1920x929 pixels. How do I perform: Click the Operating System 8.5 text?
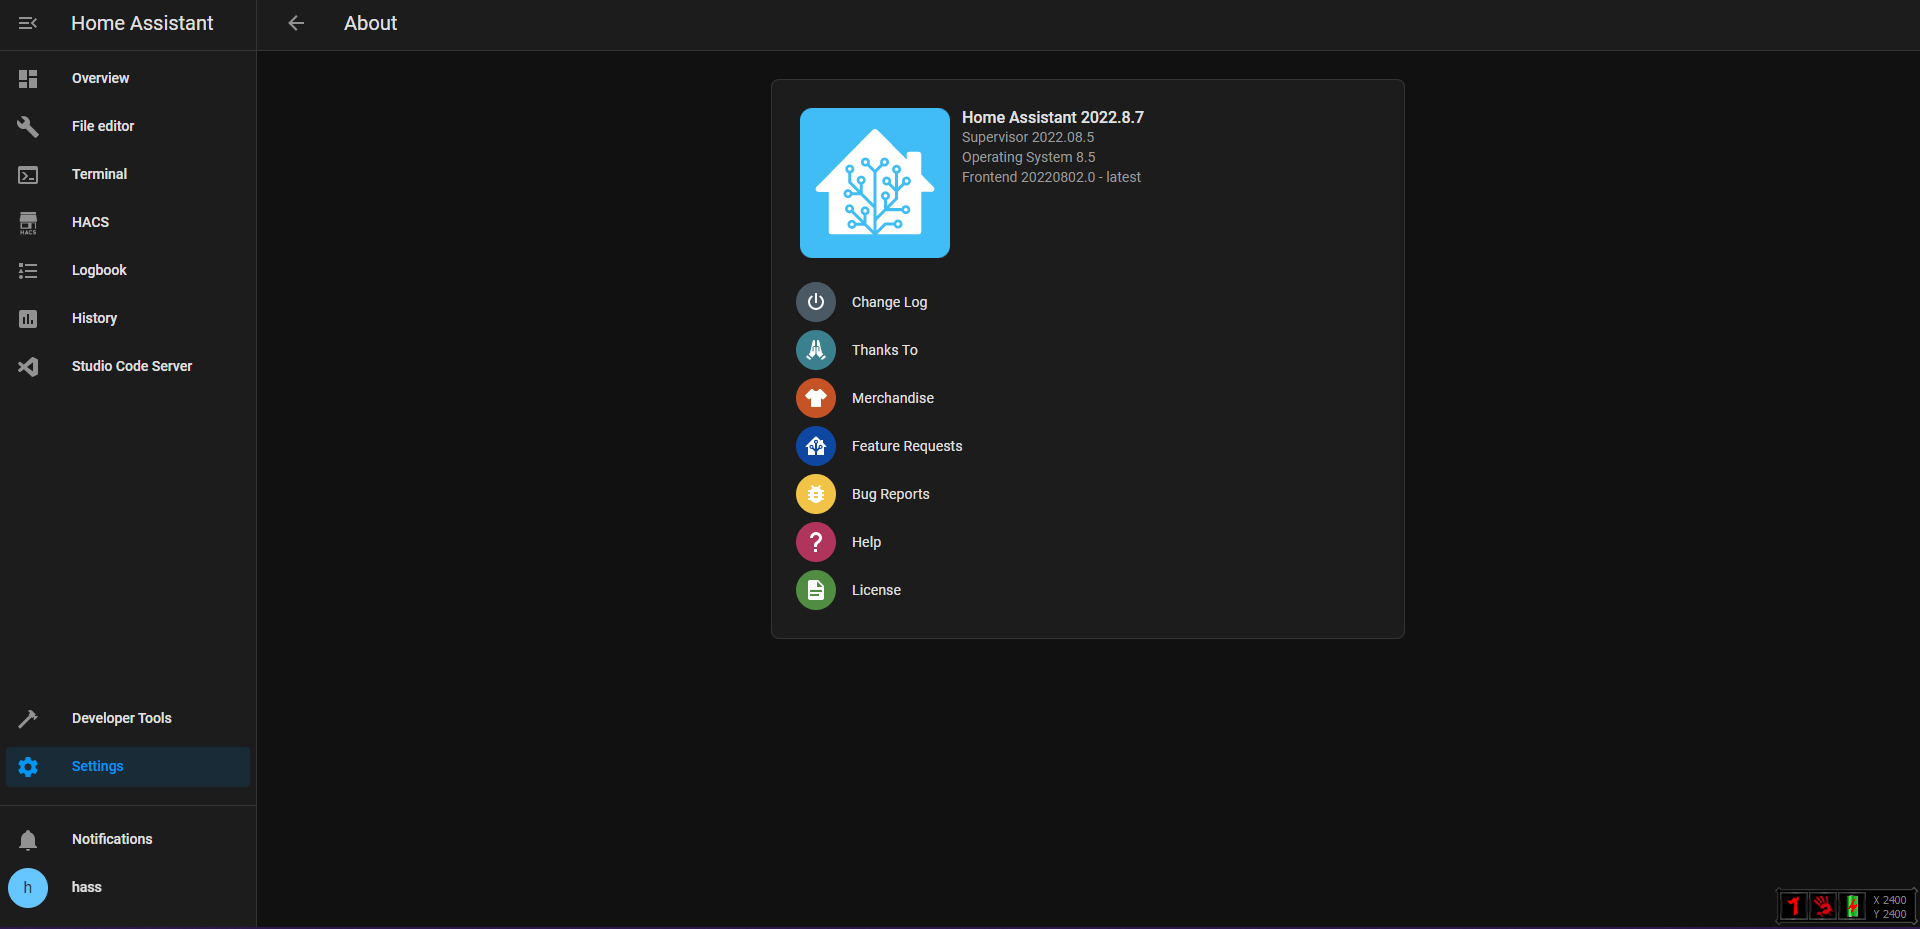(x=1029, y=157)
